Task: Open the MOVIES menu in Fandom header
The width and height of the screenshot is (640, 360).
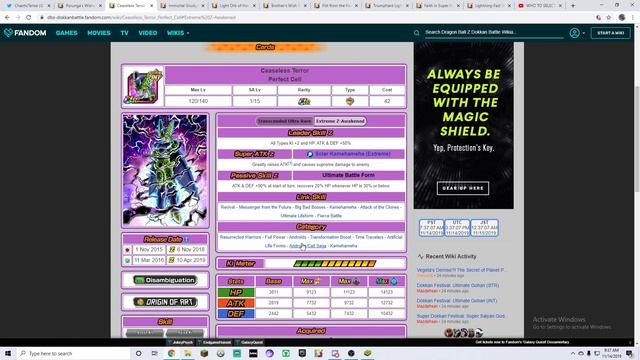Action: (99, 33)
